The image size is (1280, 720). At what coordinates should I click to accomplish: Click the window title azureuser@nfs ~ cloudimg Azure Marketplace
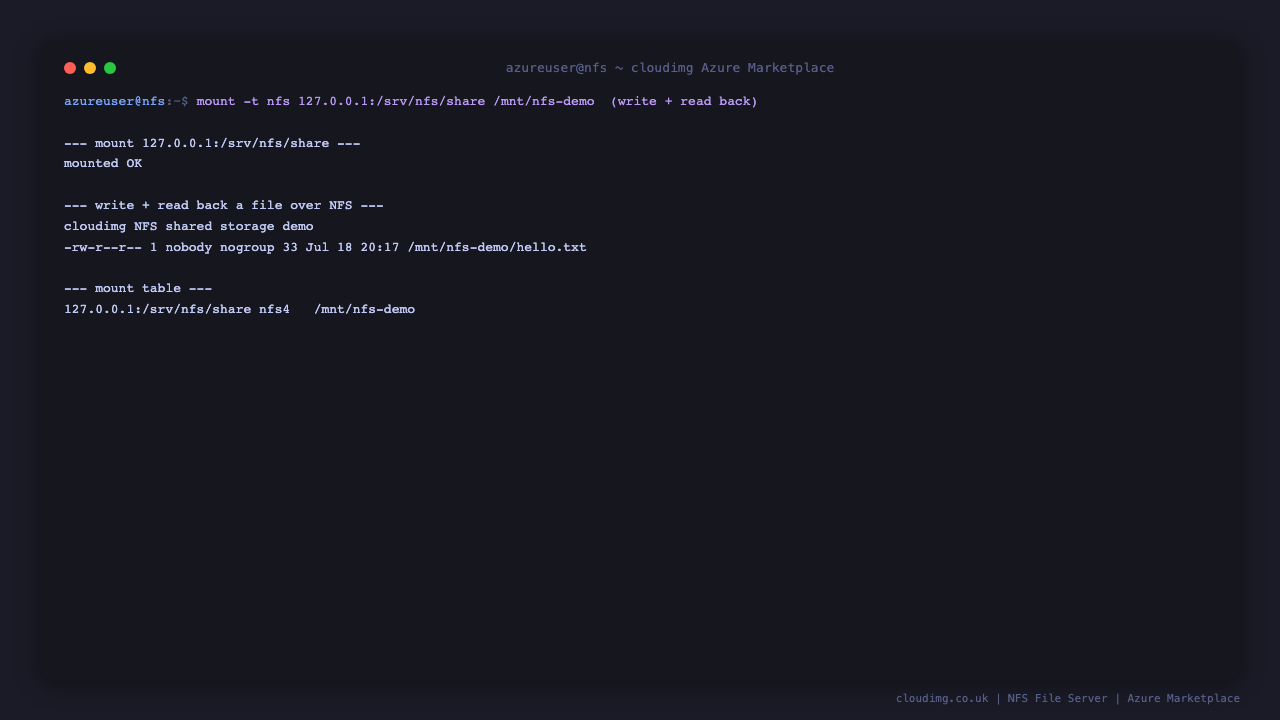(x=670, y=68)
